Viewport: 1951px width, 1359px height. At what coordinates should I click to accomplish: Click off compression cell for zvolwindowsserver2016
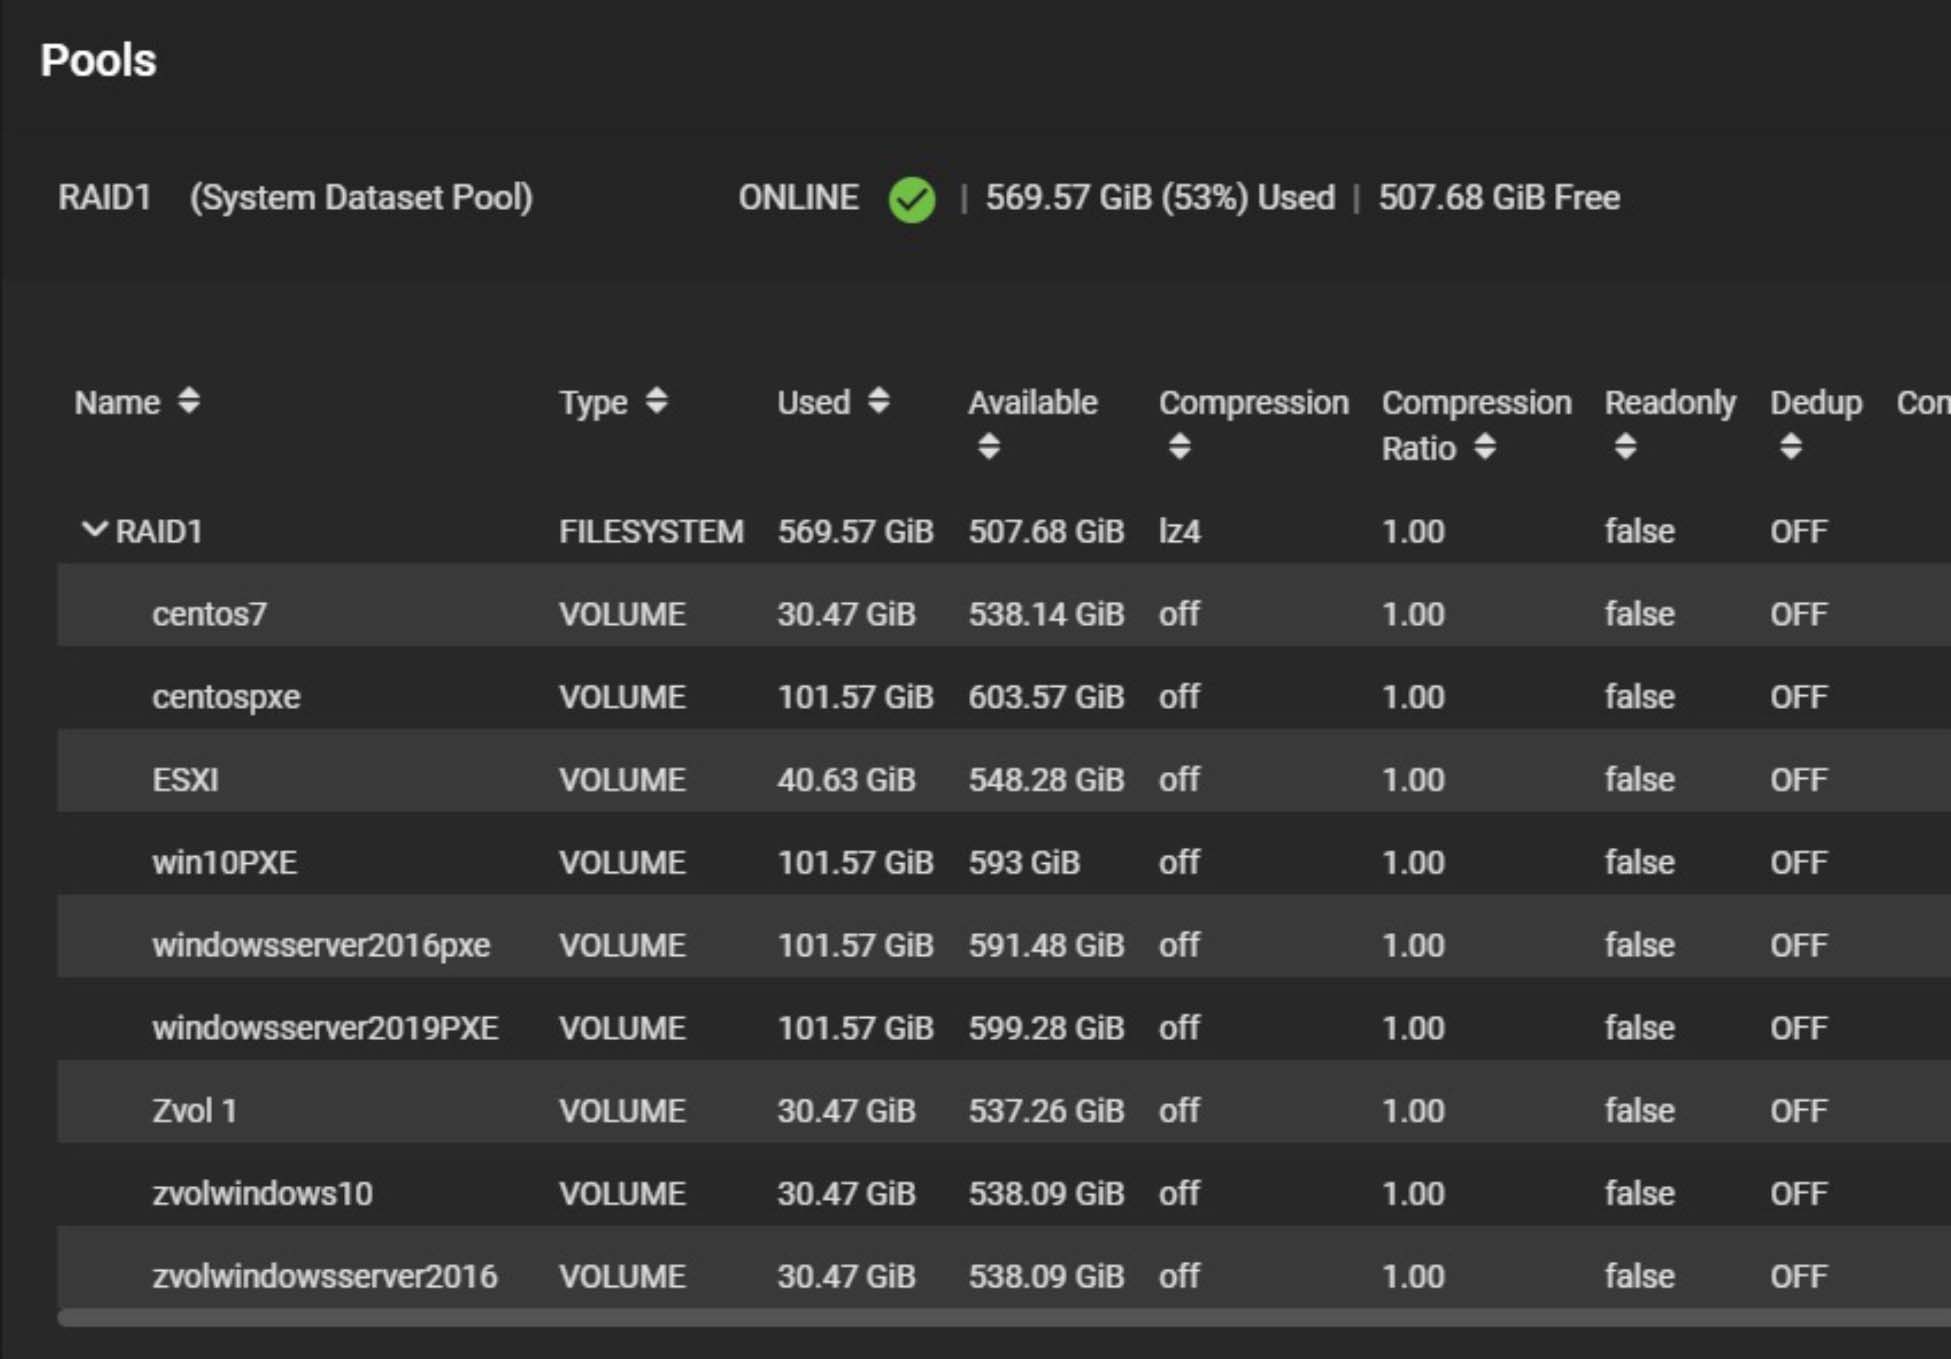coord(1179,1277)
